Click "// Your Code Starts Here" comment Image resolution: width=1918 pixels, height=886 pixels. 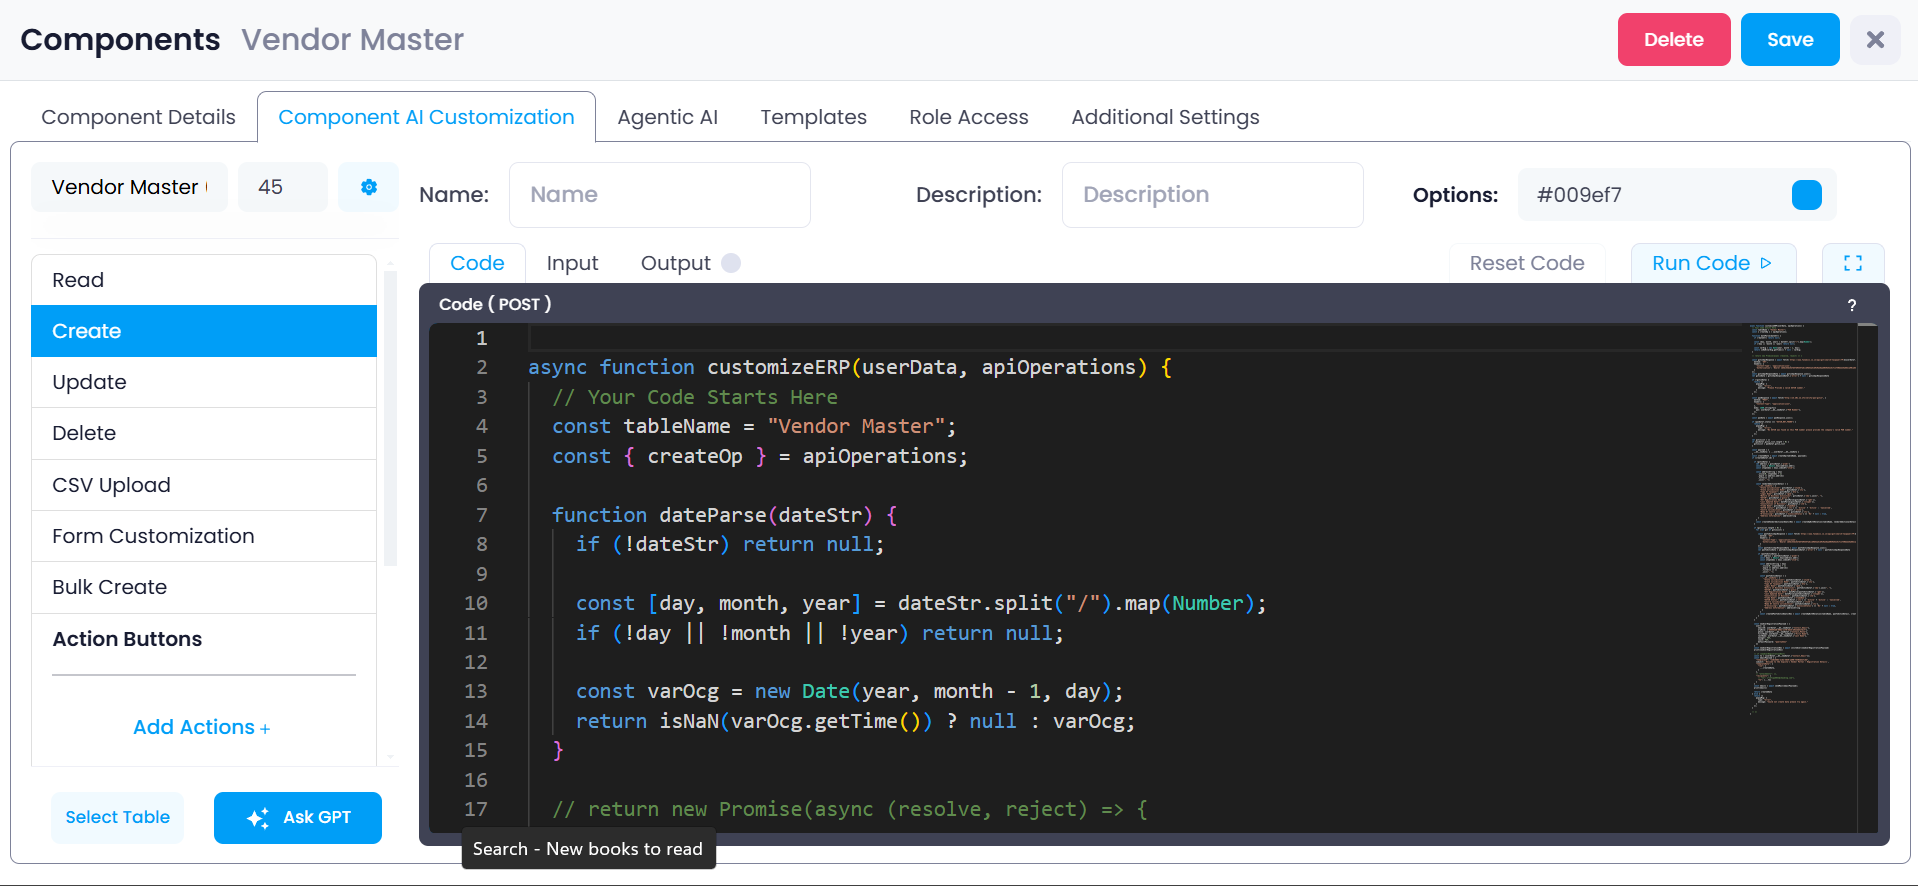(x=695, y=398)
